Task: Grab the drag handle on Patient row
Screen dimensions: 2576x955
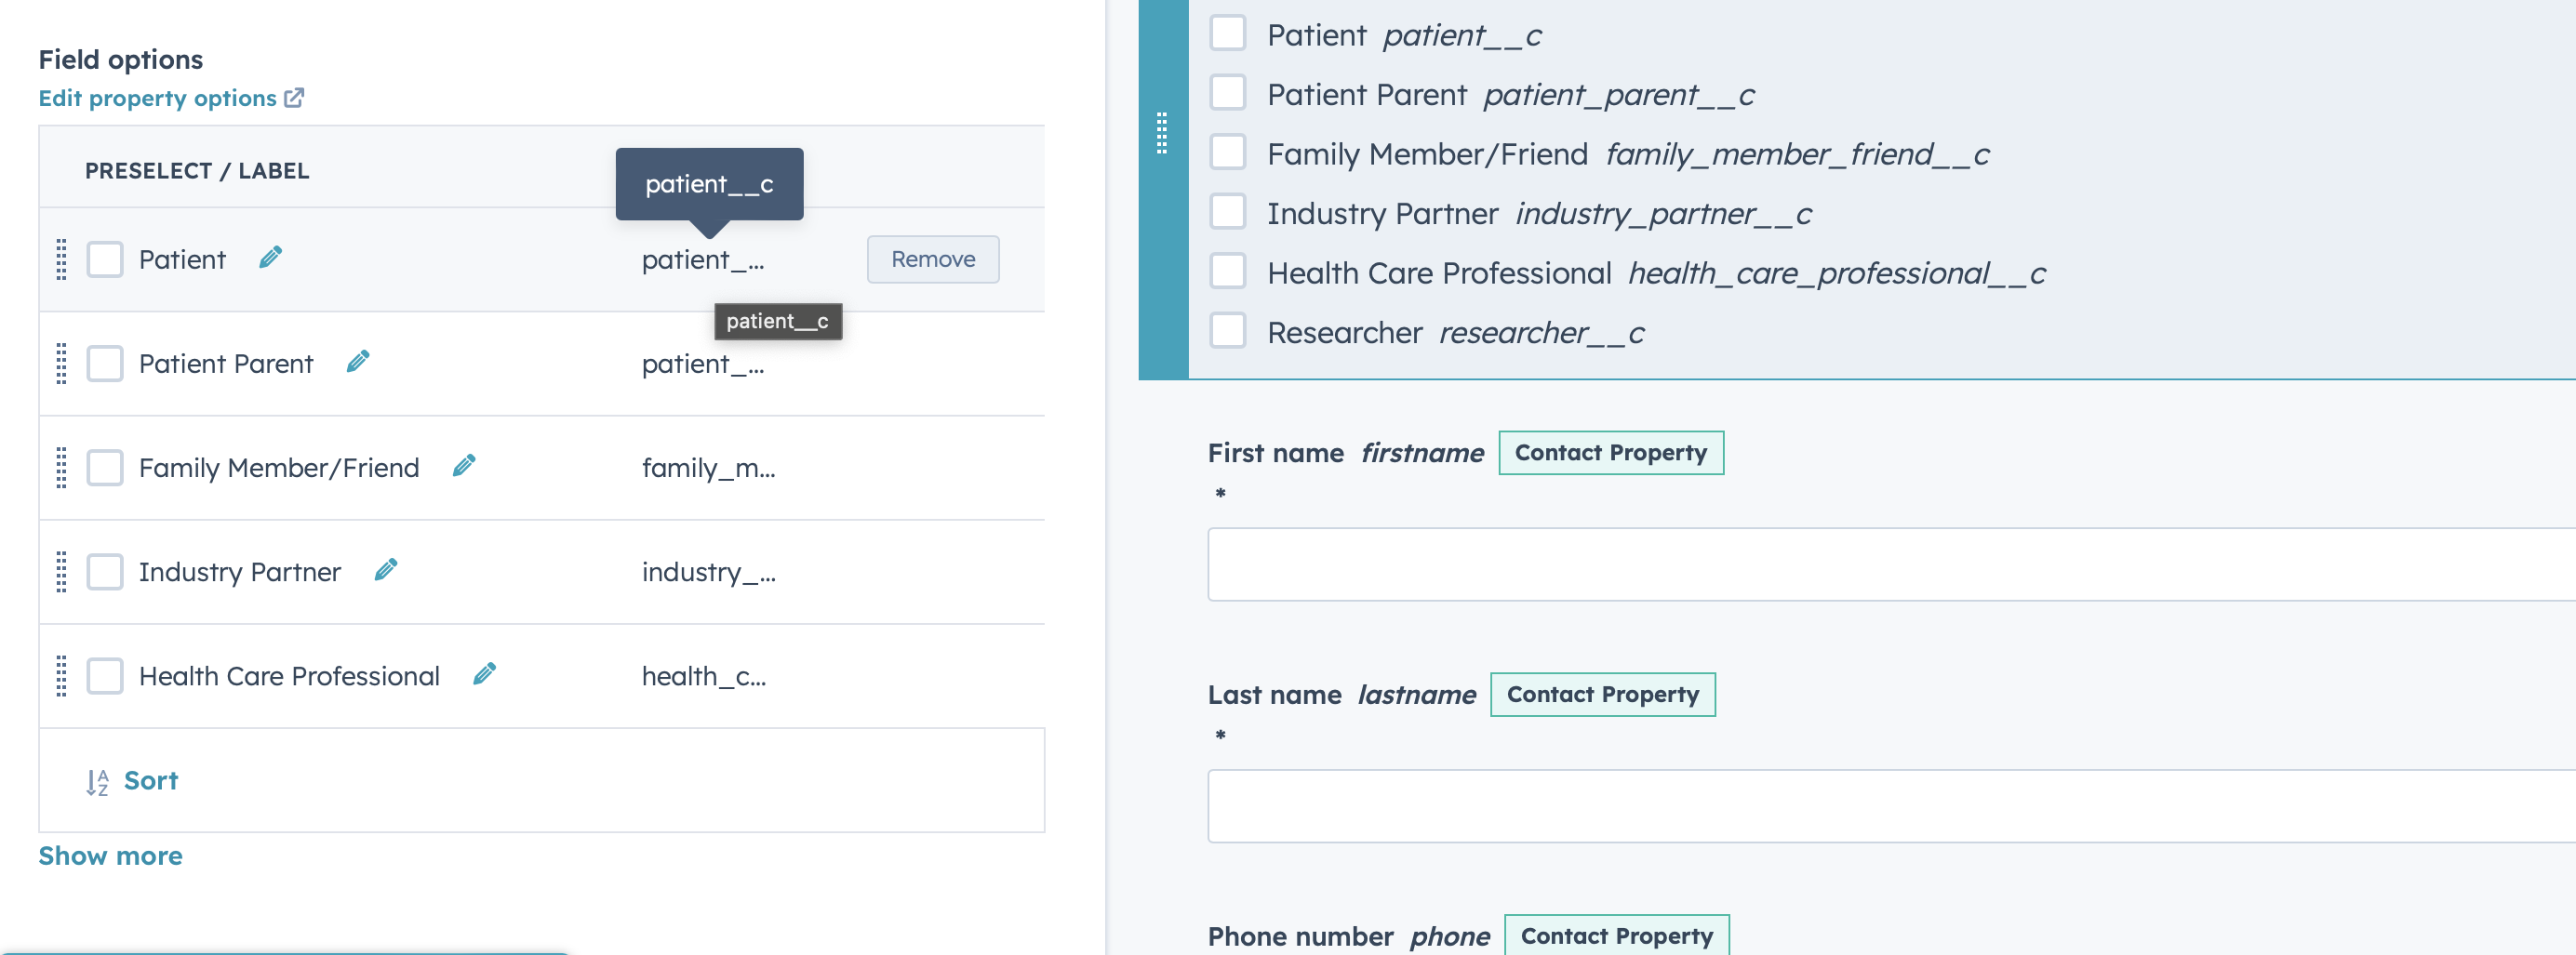Action: [x=62, y=259]
